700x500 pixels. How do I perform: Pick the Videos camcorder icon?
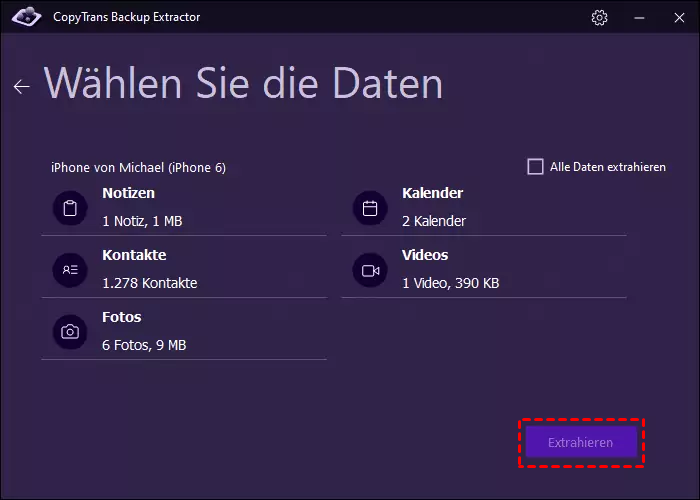(370, 270)
